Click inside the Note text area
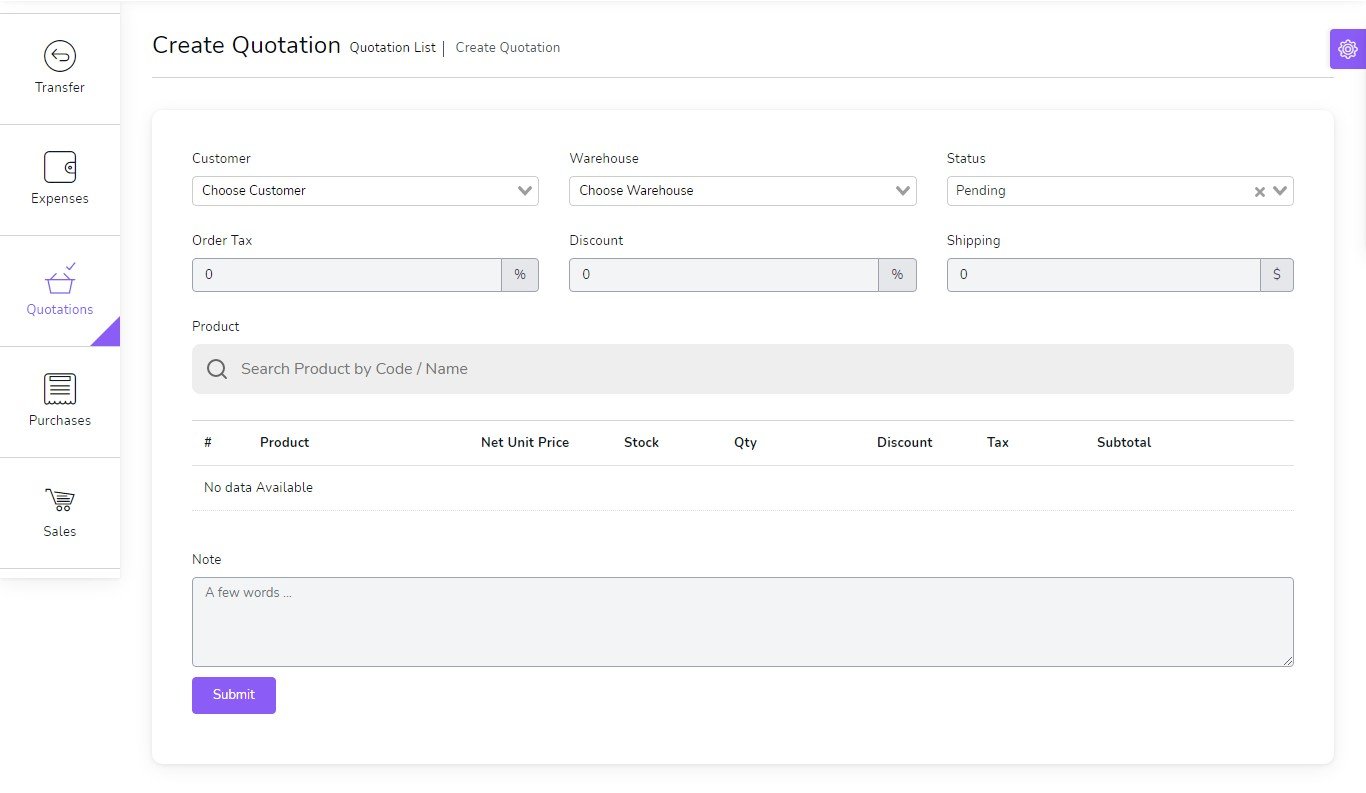 click(742, 621)
